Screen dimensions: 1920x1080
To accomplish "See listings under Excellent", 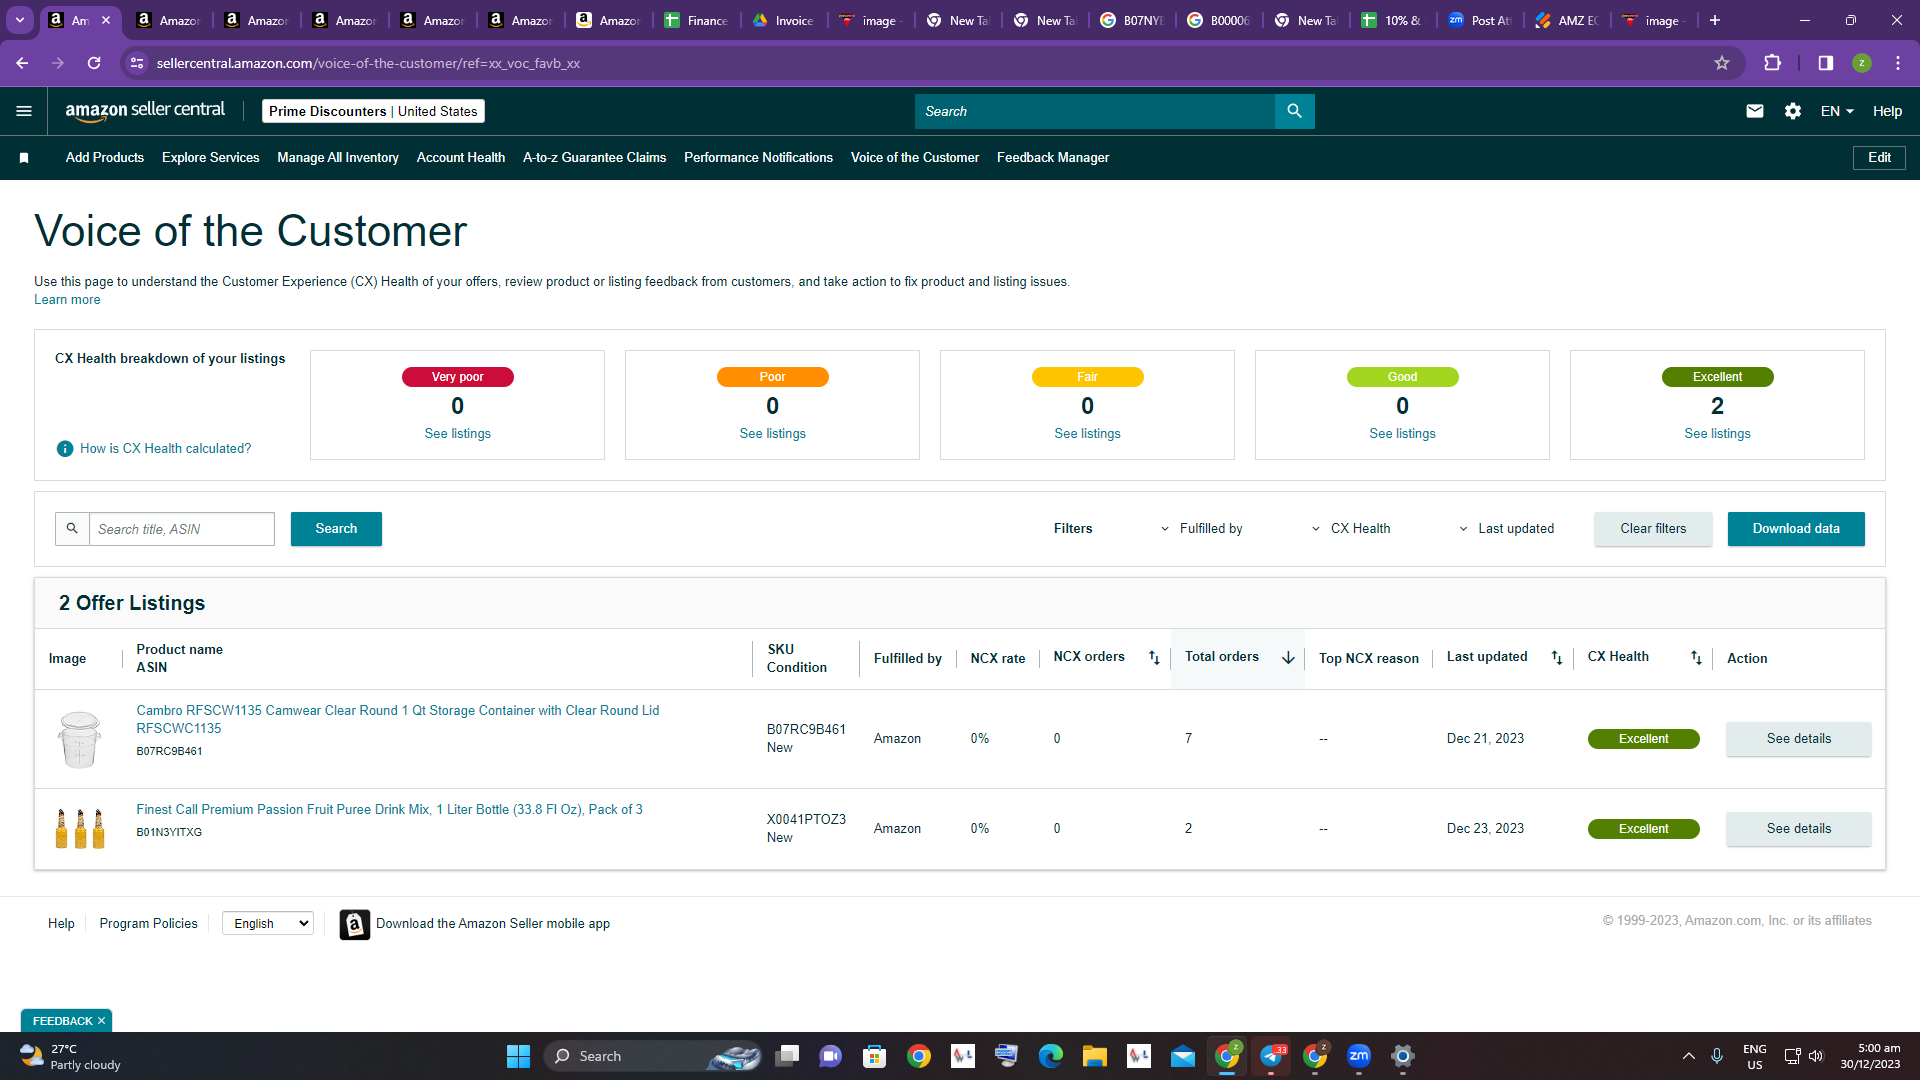I will coord(1717,434).
